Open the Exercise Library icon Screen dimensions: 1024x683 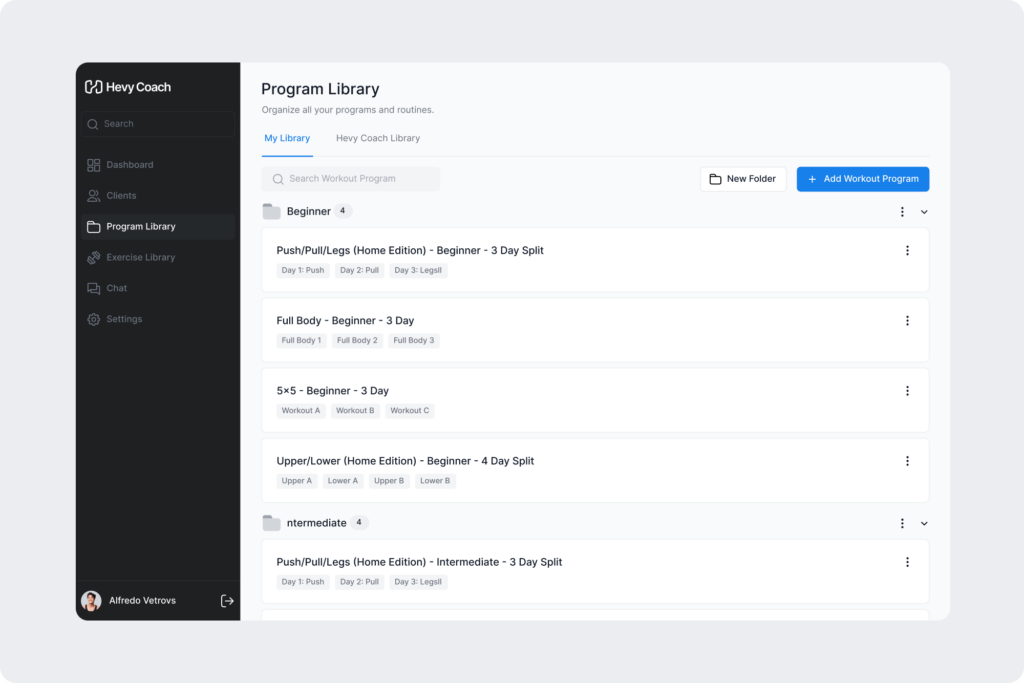pyautogui.click(x=92, y=257)
